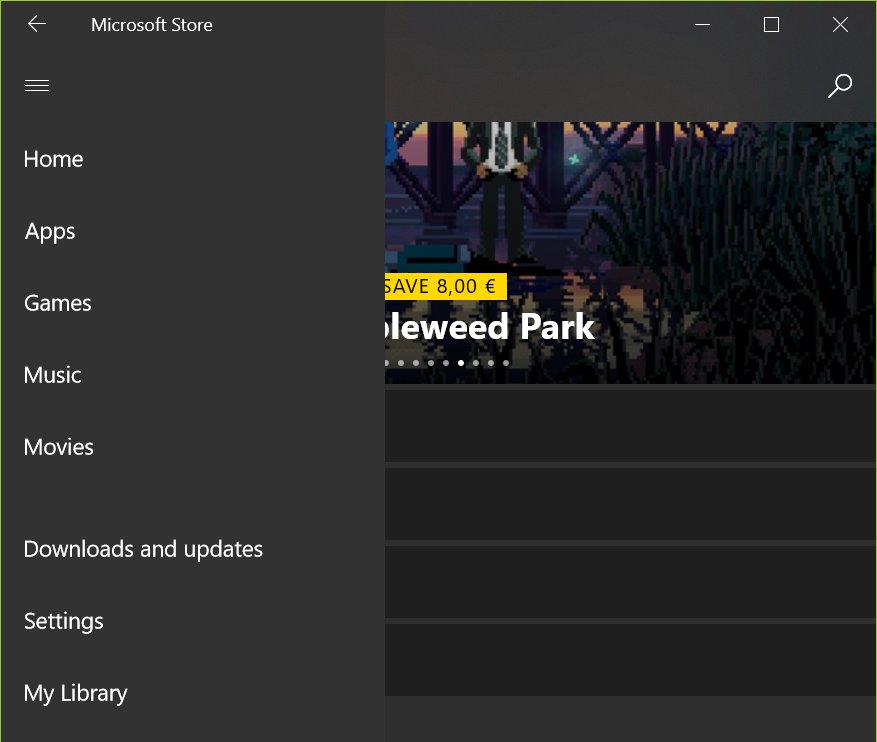Select Games from the side menu
Screen dimensions: 877x742
coord(58,303)
